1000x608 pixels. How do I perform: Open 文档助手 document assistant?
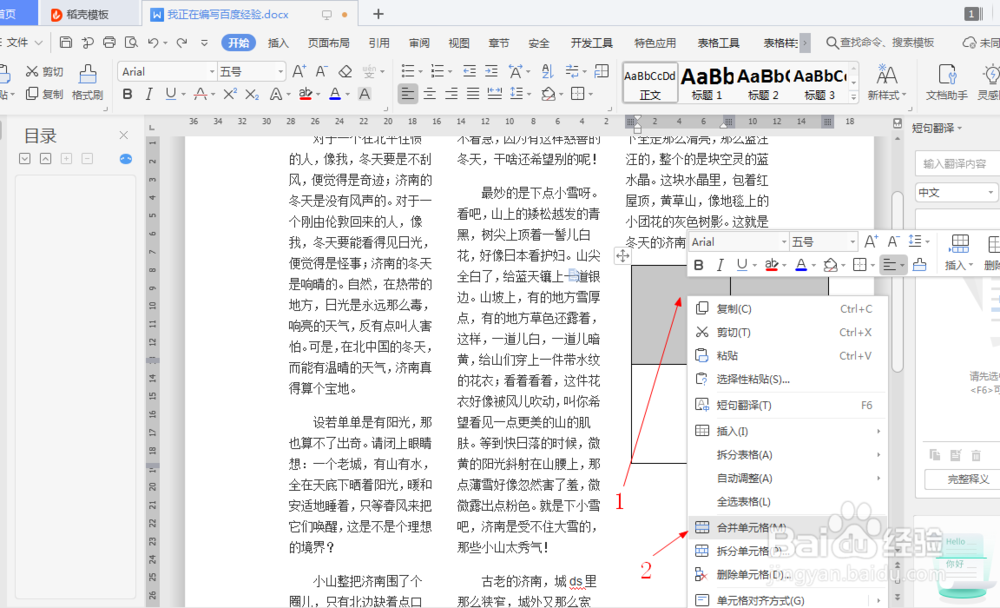[946, 83]
